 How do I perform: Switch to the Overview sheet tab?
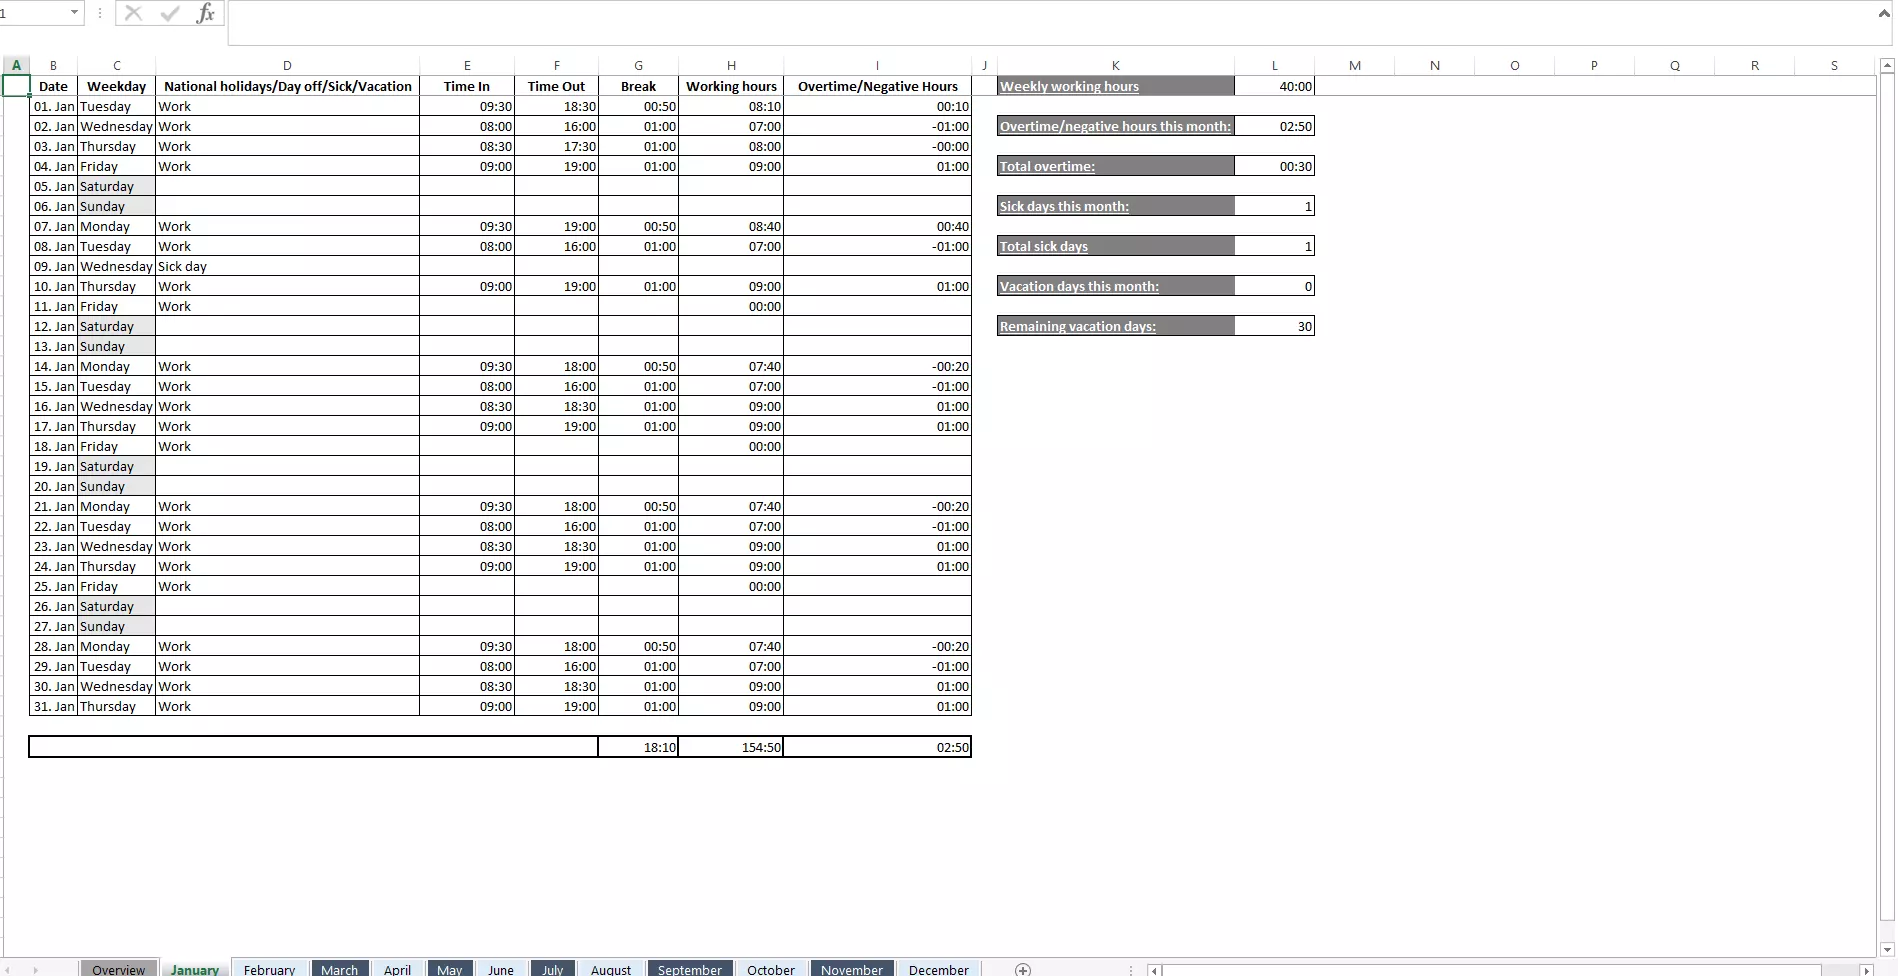[x=118, y=969]
